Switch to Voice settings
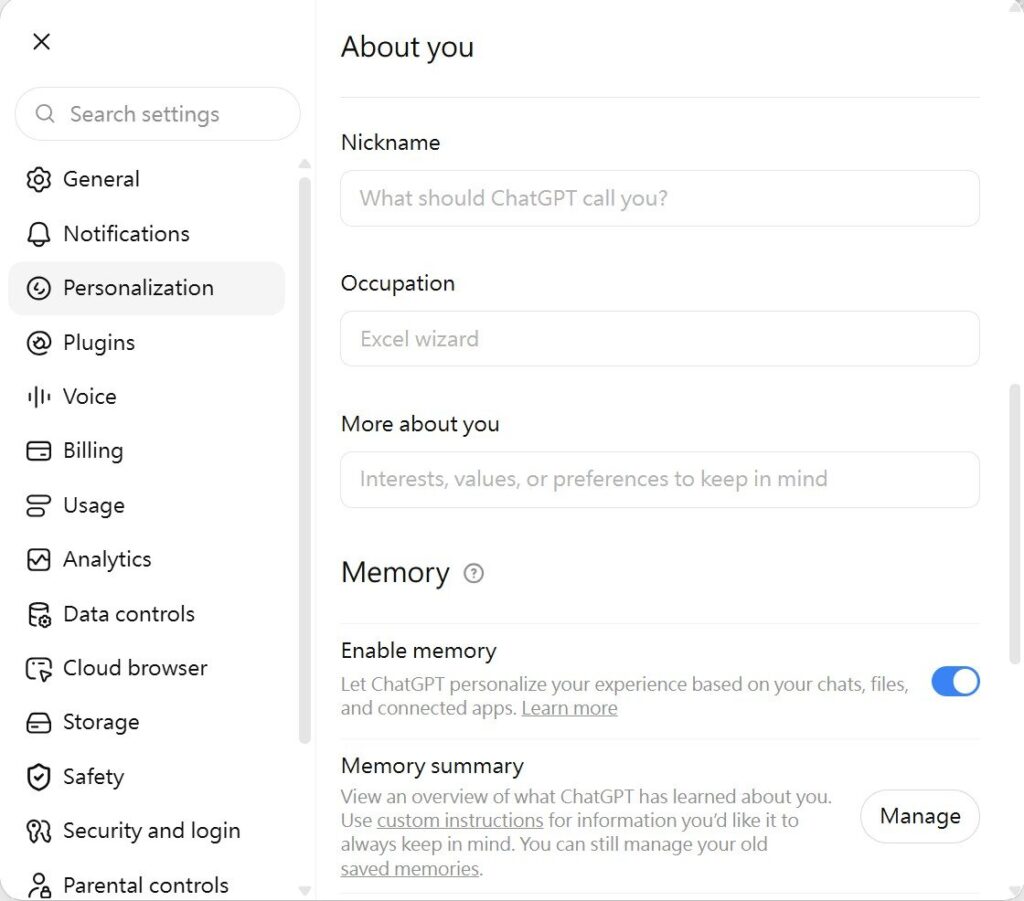Viewport: 1024px width, 901px height. [146, 396]
